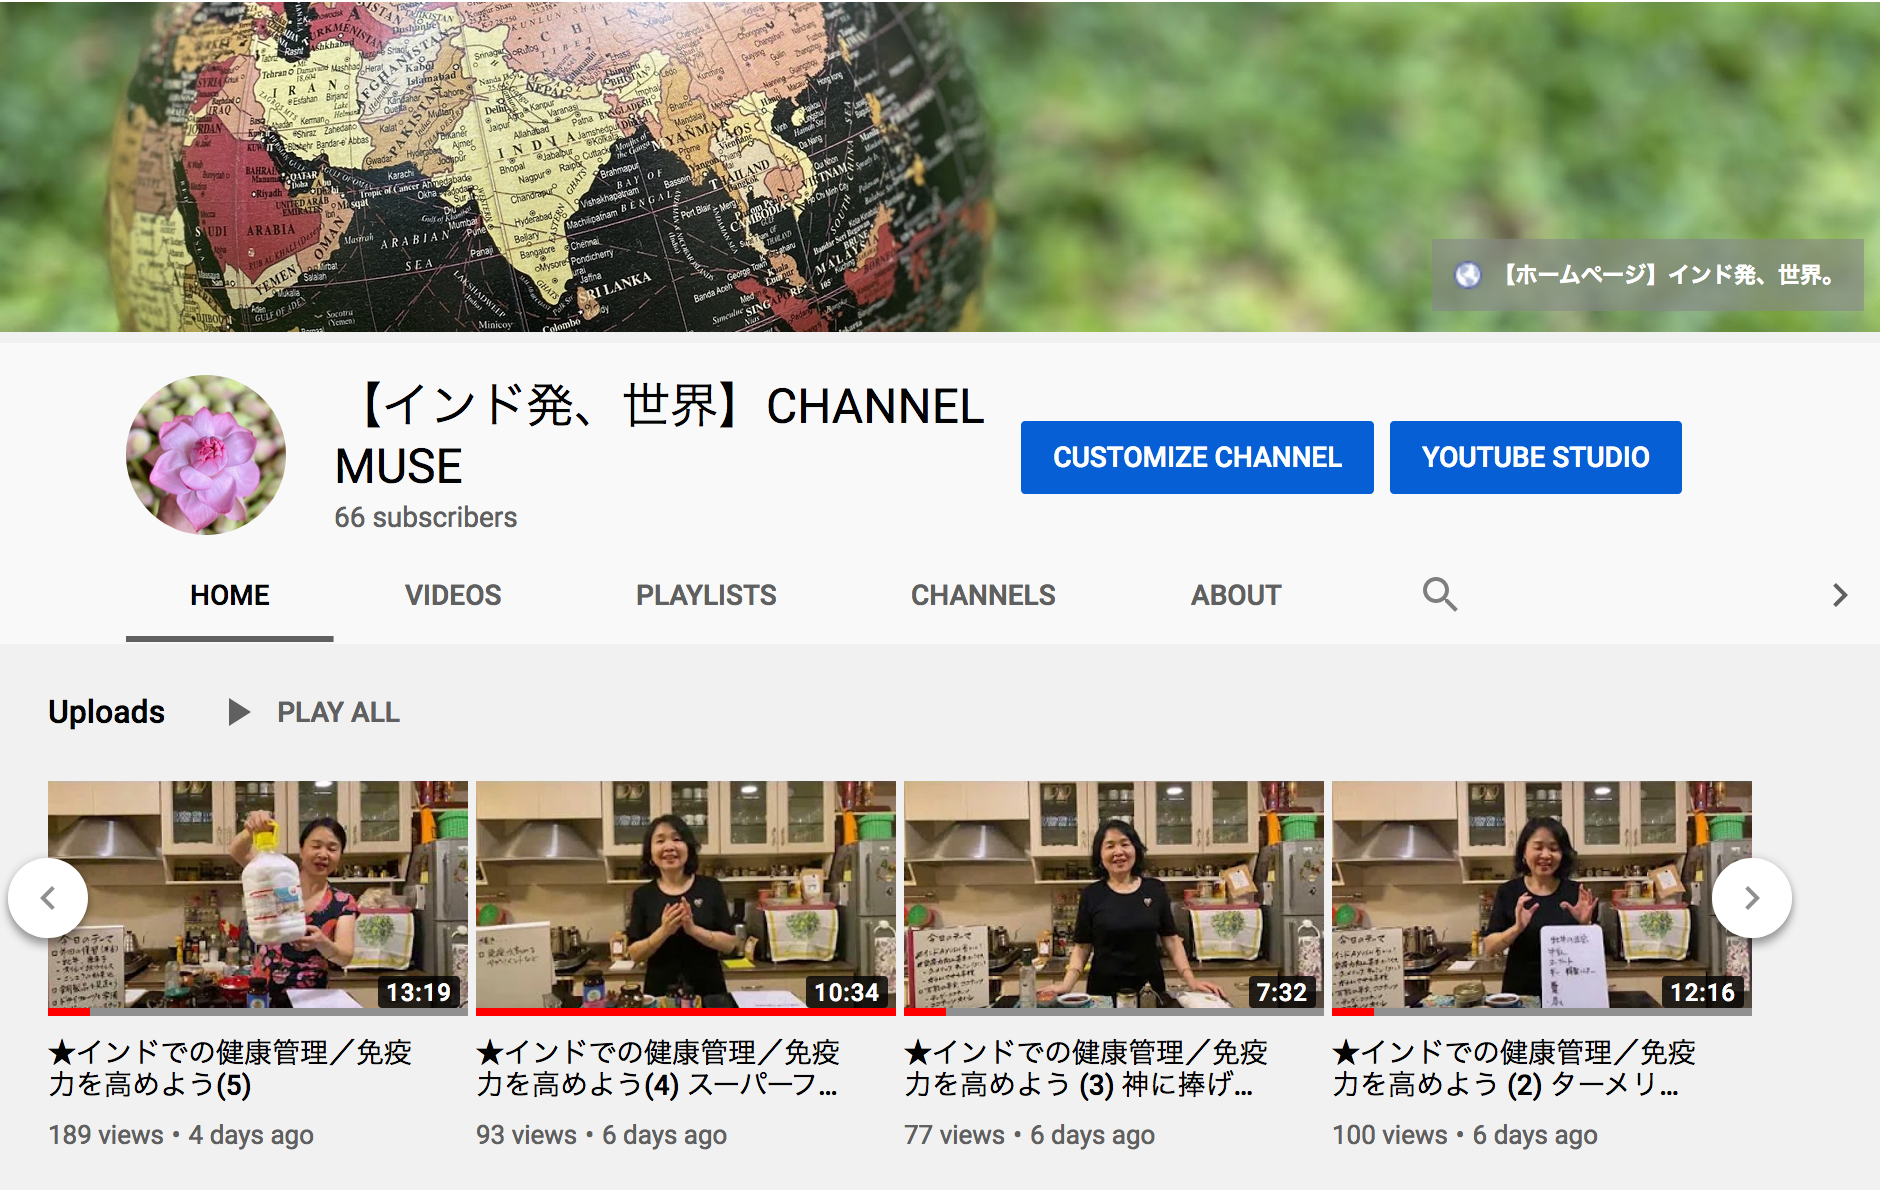Screen dimensions: 1880x1190
Task: Click the Customize Channel button
Action: tap(1197, 457)
